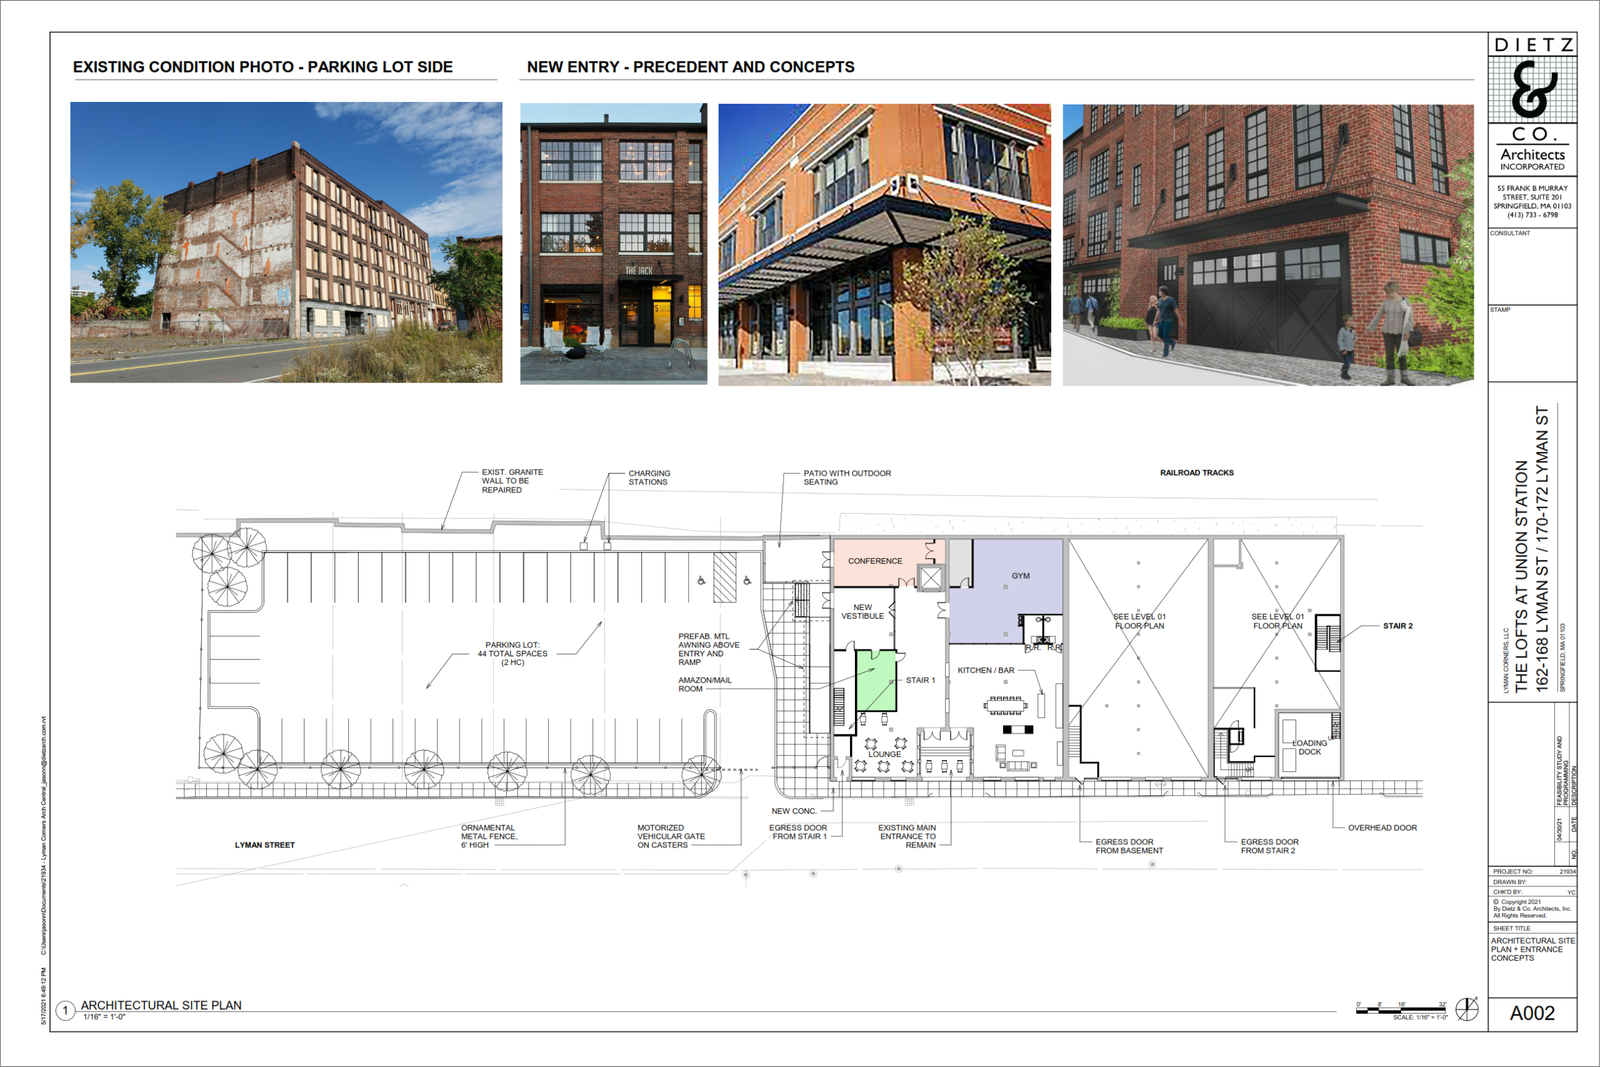Click the 'STAIR 1' label
Image resolution: width=1600 pixels, height=1067 pixels.
921,680
